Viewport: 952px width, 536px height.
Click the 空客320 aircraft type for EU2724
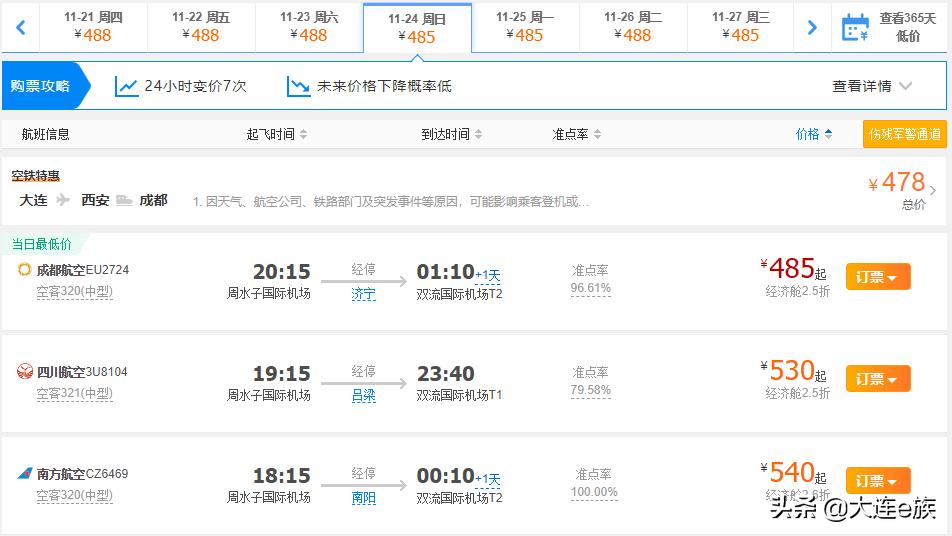[x=74, y=291]
